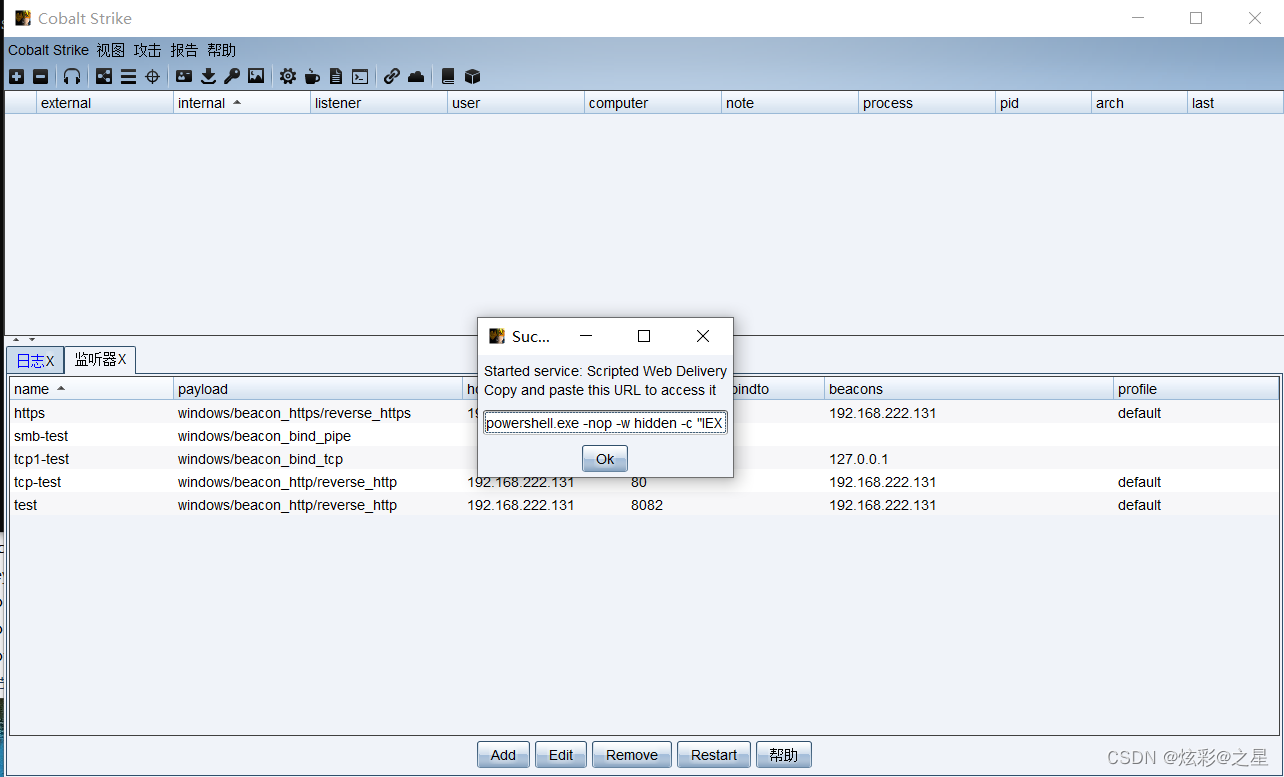Switch to session table view icon
The width and height of the screenshot is (1284, 777).
(x=128, y=76)
